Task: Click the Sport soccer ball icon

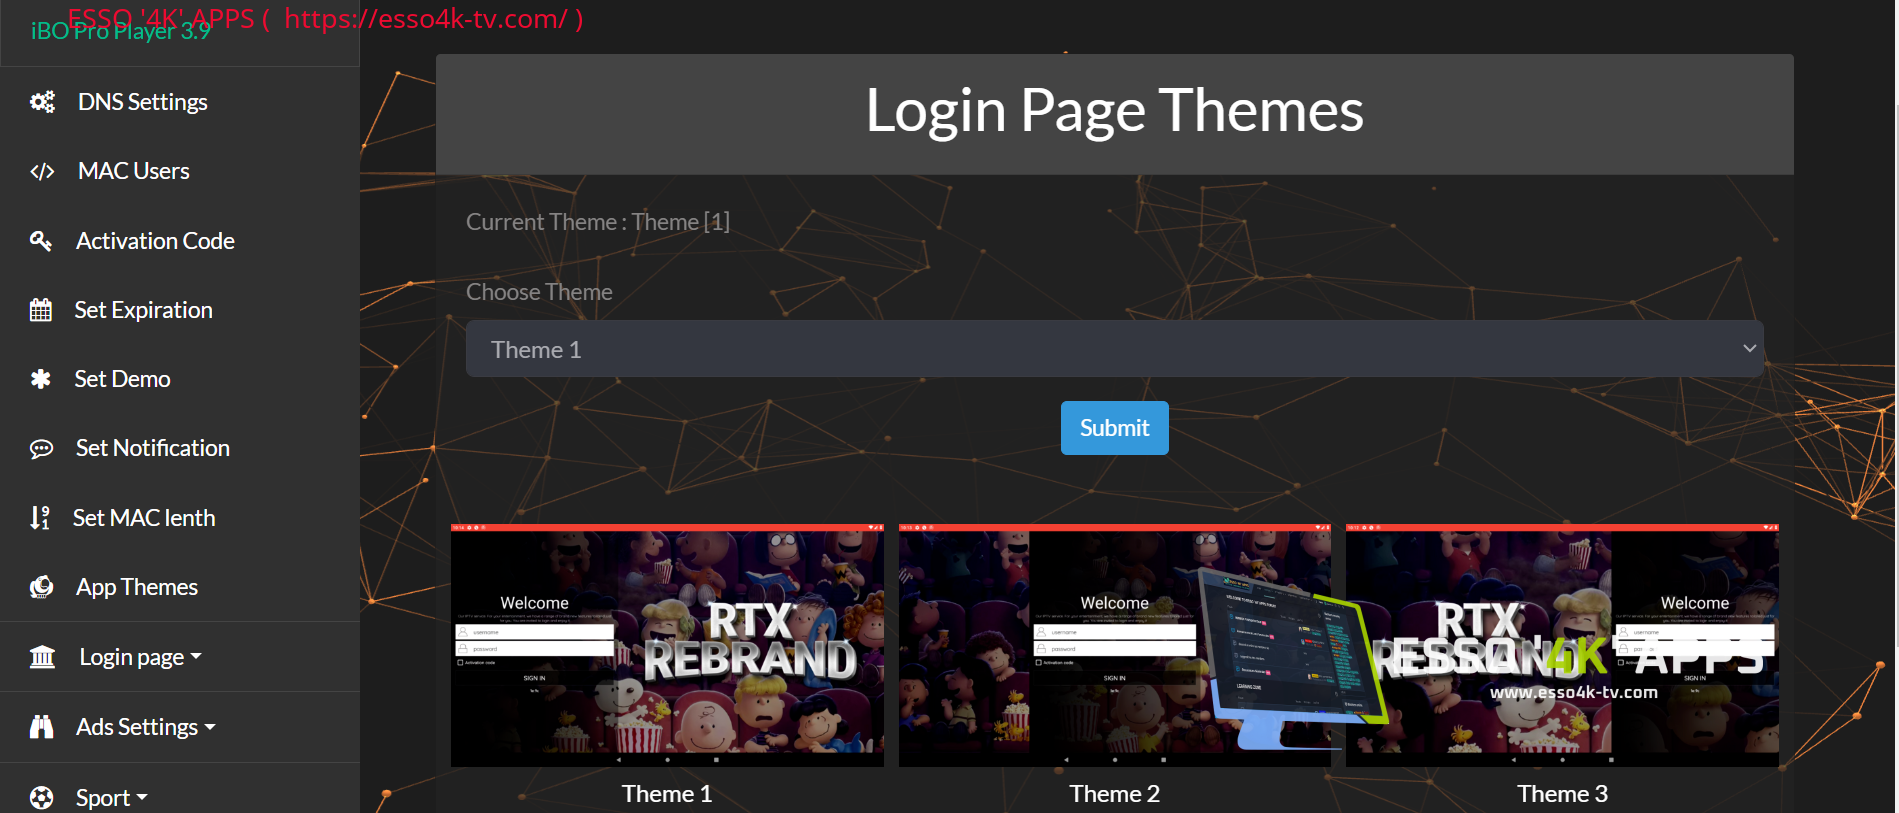Action: (x=41, y=798)
